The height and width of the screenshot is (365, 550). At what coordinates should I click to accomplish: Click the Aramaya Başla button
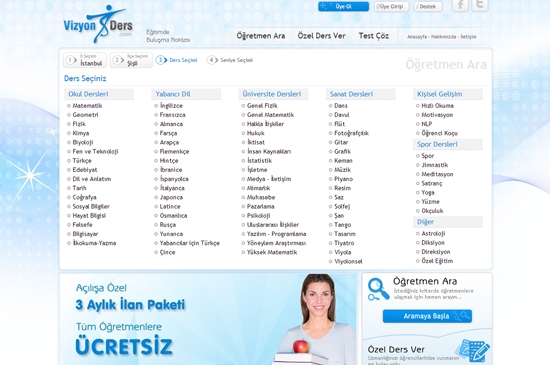coord(427,316)
